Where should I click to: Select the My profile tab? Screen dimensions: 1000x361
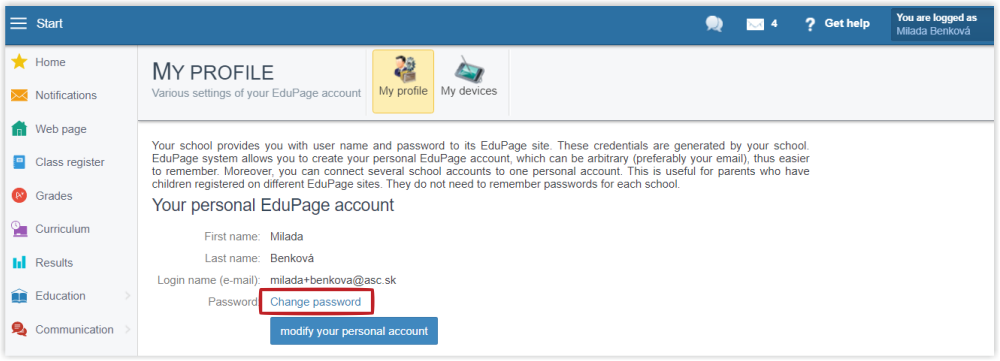[403, 82]
